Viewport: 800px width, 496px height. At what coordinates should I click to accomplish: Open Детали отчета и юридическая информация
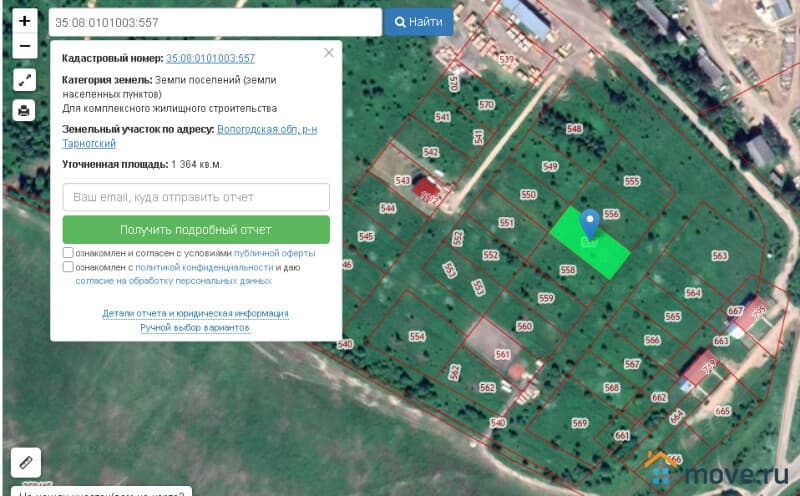click(x=195, y=313)
